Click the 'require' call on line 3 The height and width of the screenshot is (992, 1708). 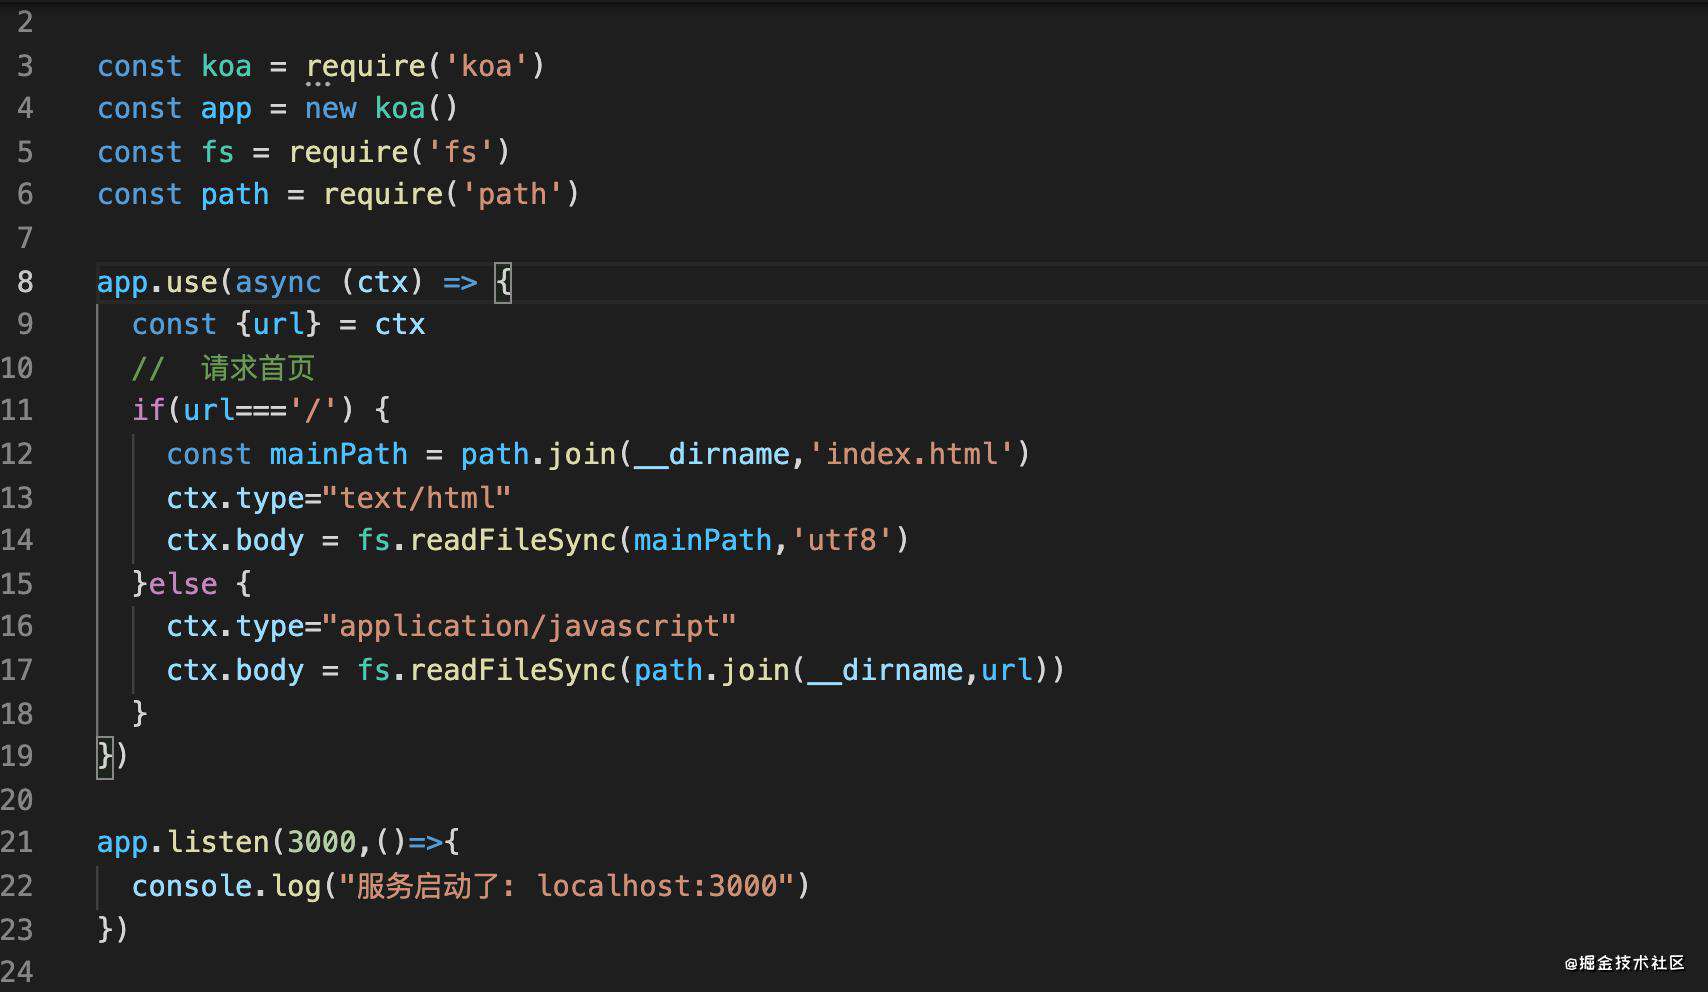pyautogui.click(x=365, y=66)
